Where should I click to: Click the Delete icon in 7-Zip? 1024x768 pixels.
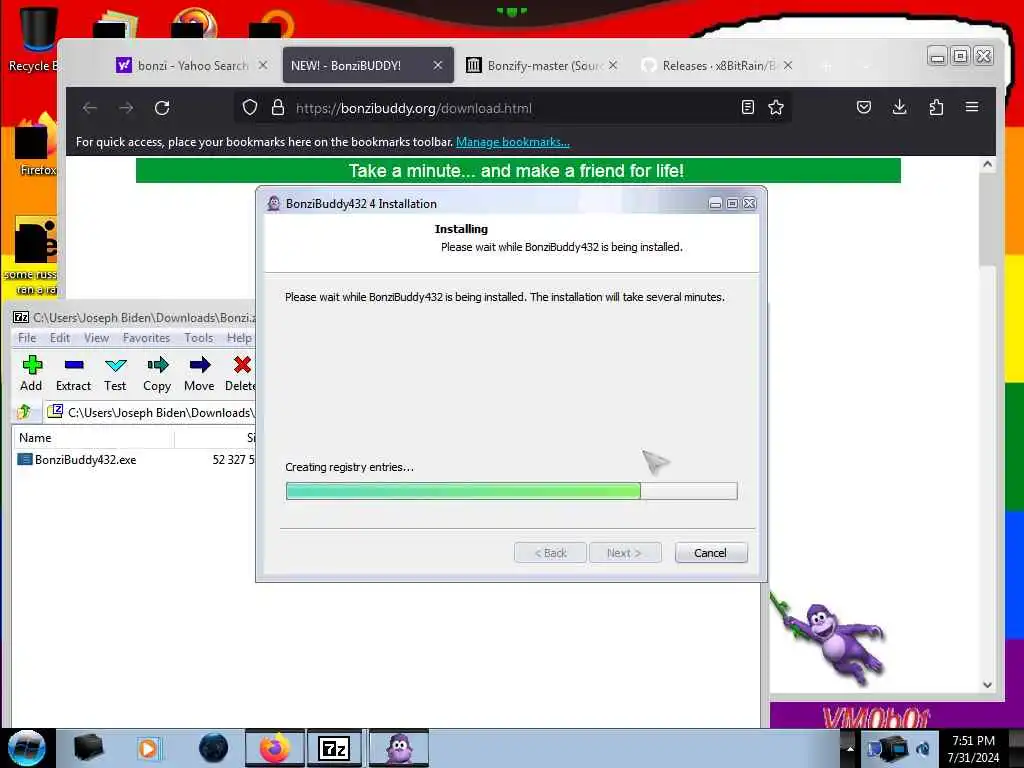point(242,364)
